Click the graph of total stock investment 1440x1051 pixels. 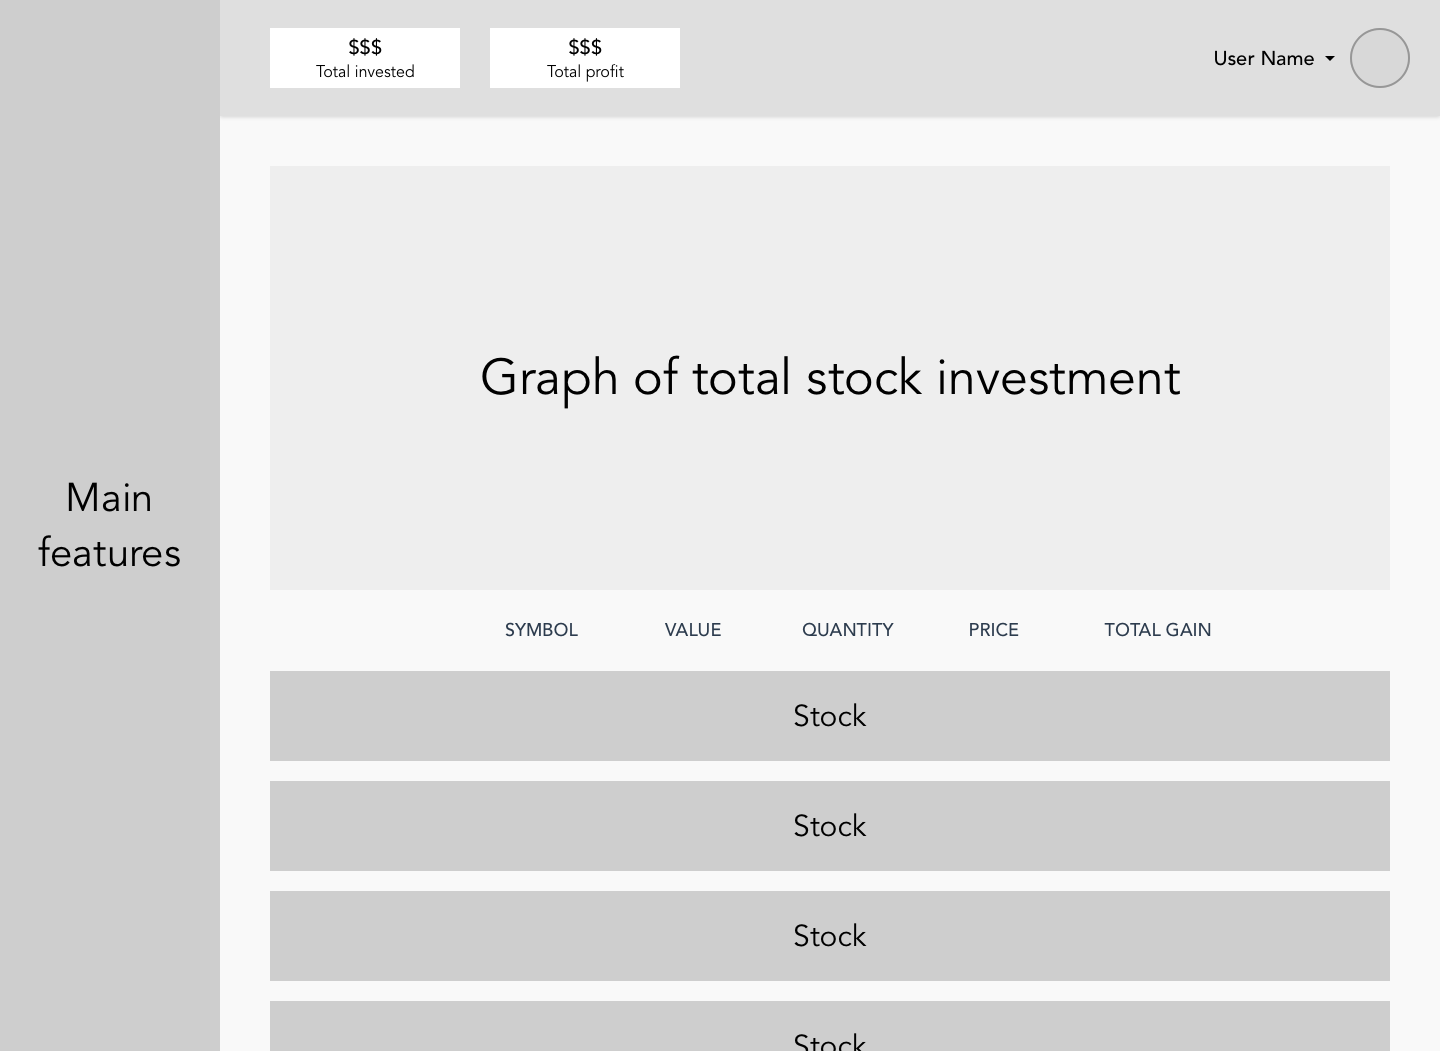tap(829, 378)
